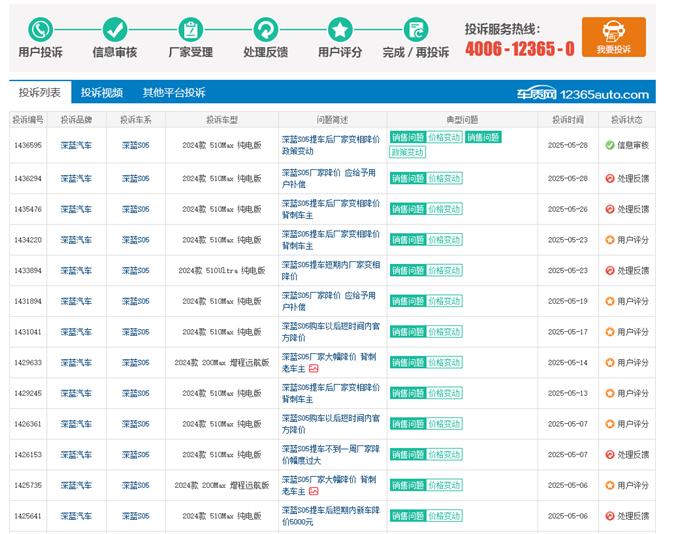The height and width of the screenshot is (534, 700).
Task: Click the image icon in complaint 1429633 description
Action: coord(314,369)
